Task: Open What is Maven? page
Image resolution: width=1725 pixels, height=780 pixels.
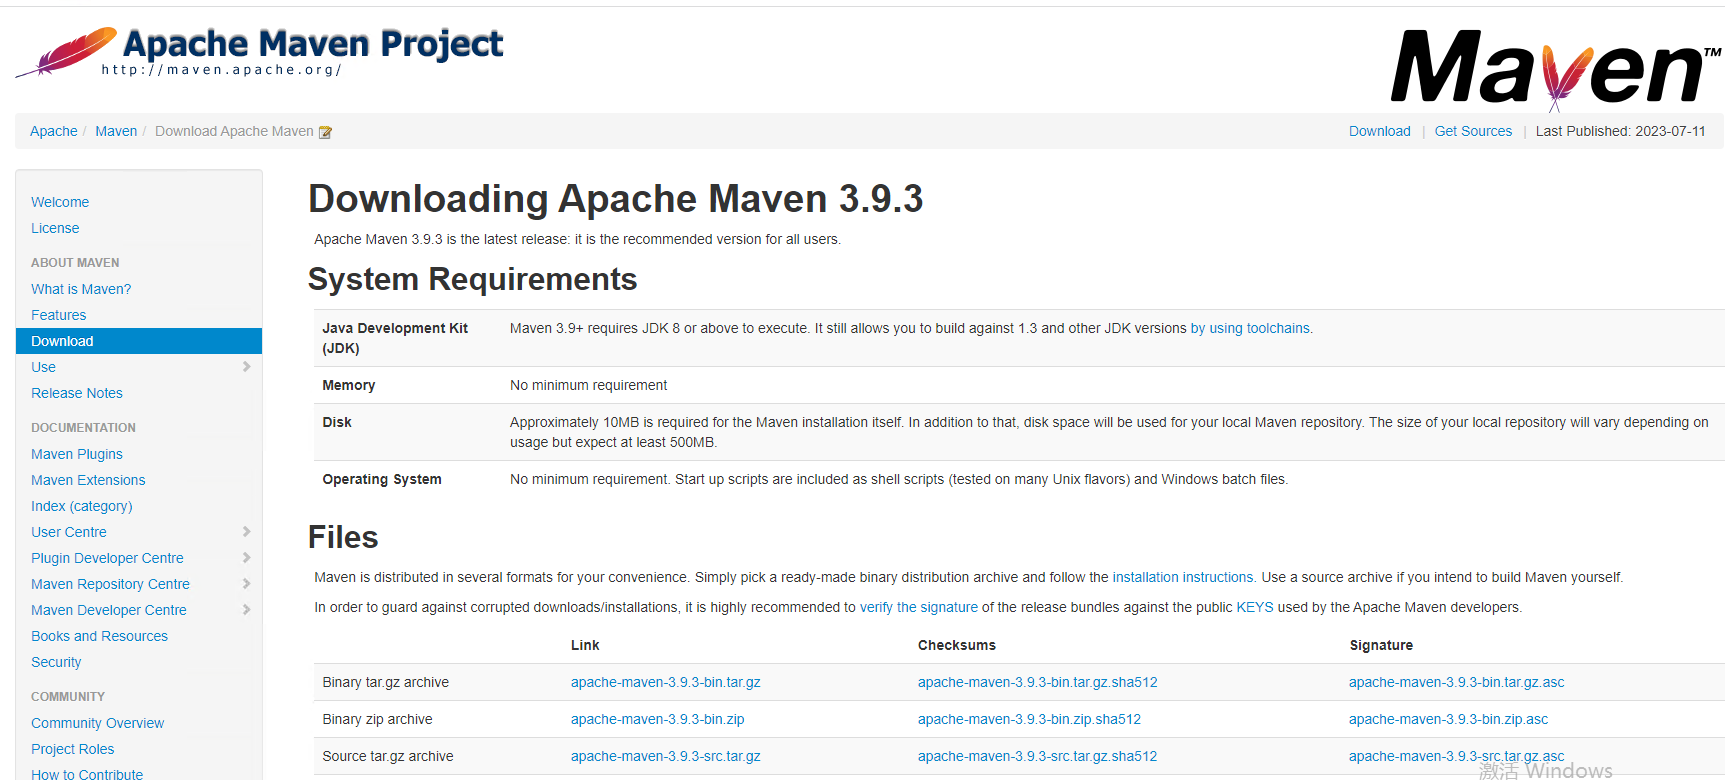Action: pyautogui.click(x=81, y=289)
